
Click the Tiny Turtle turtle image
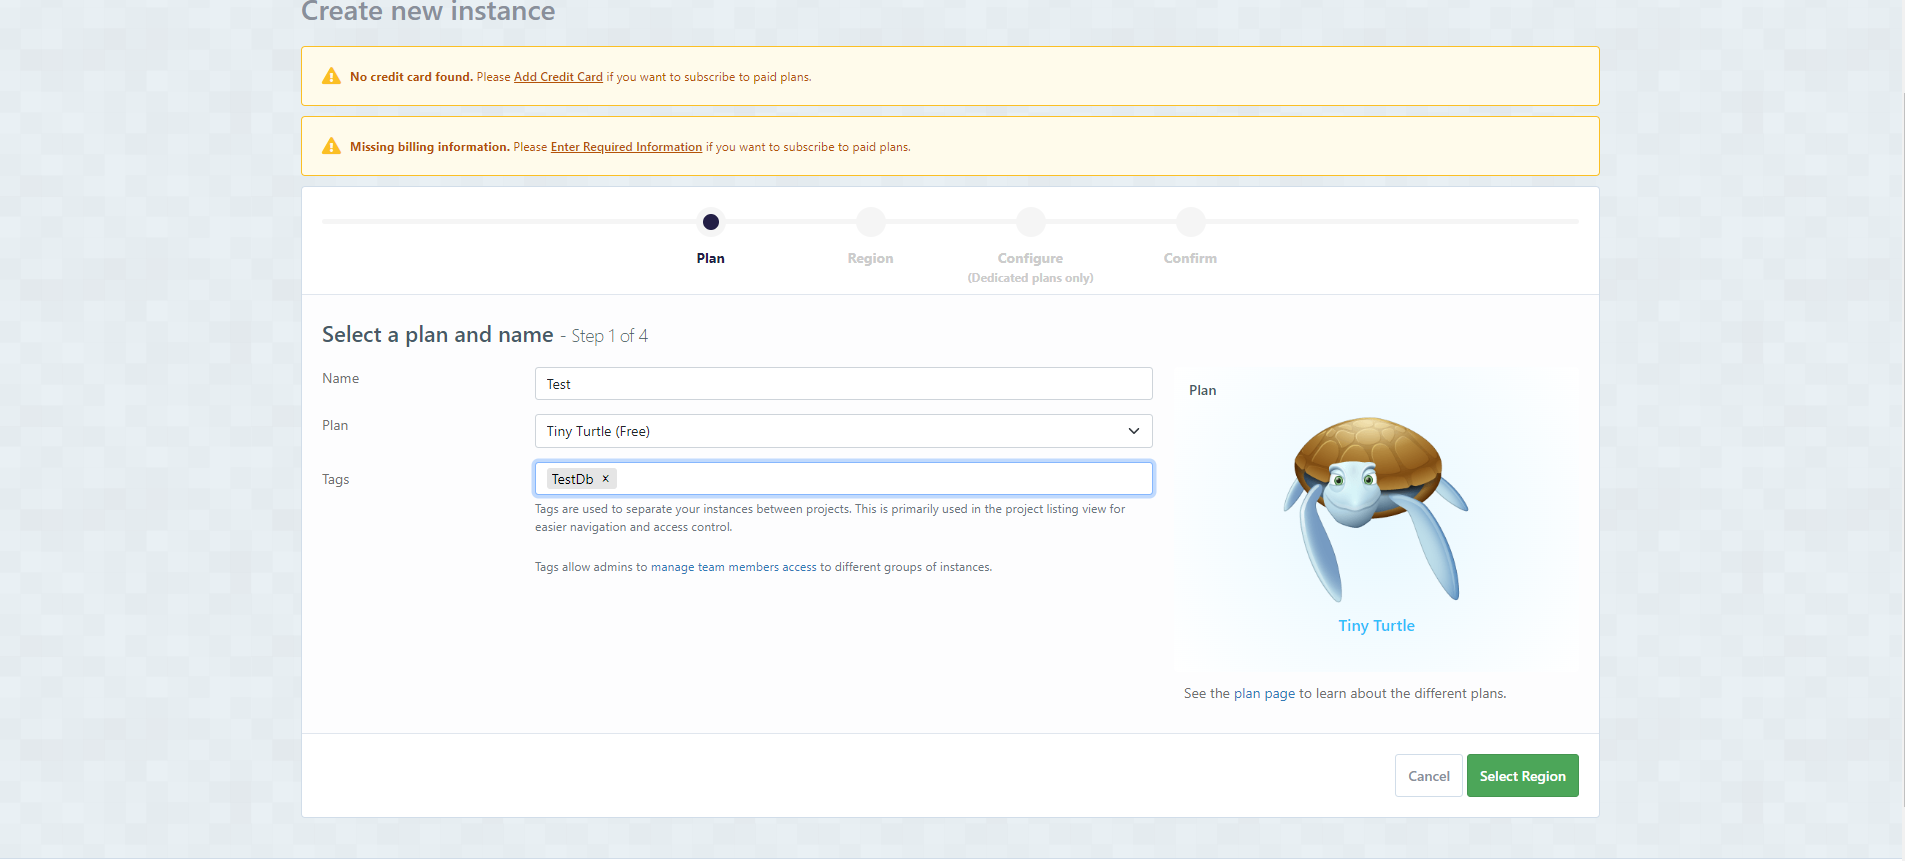pyautogui.click(x=1376, y=509)
